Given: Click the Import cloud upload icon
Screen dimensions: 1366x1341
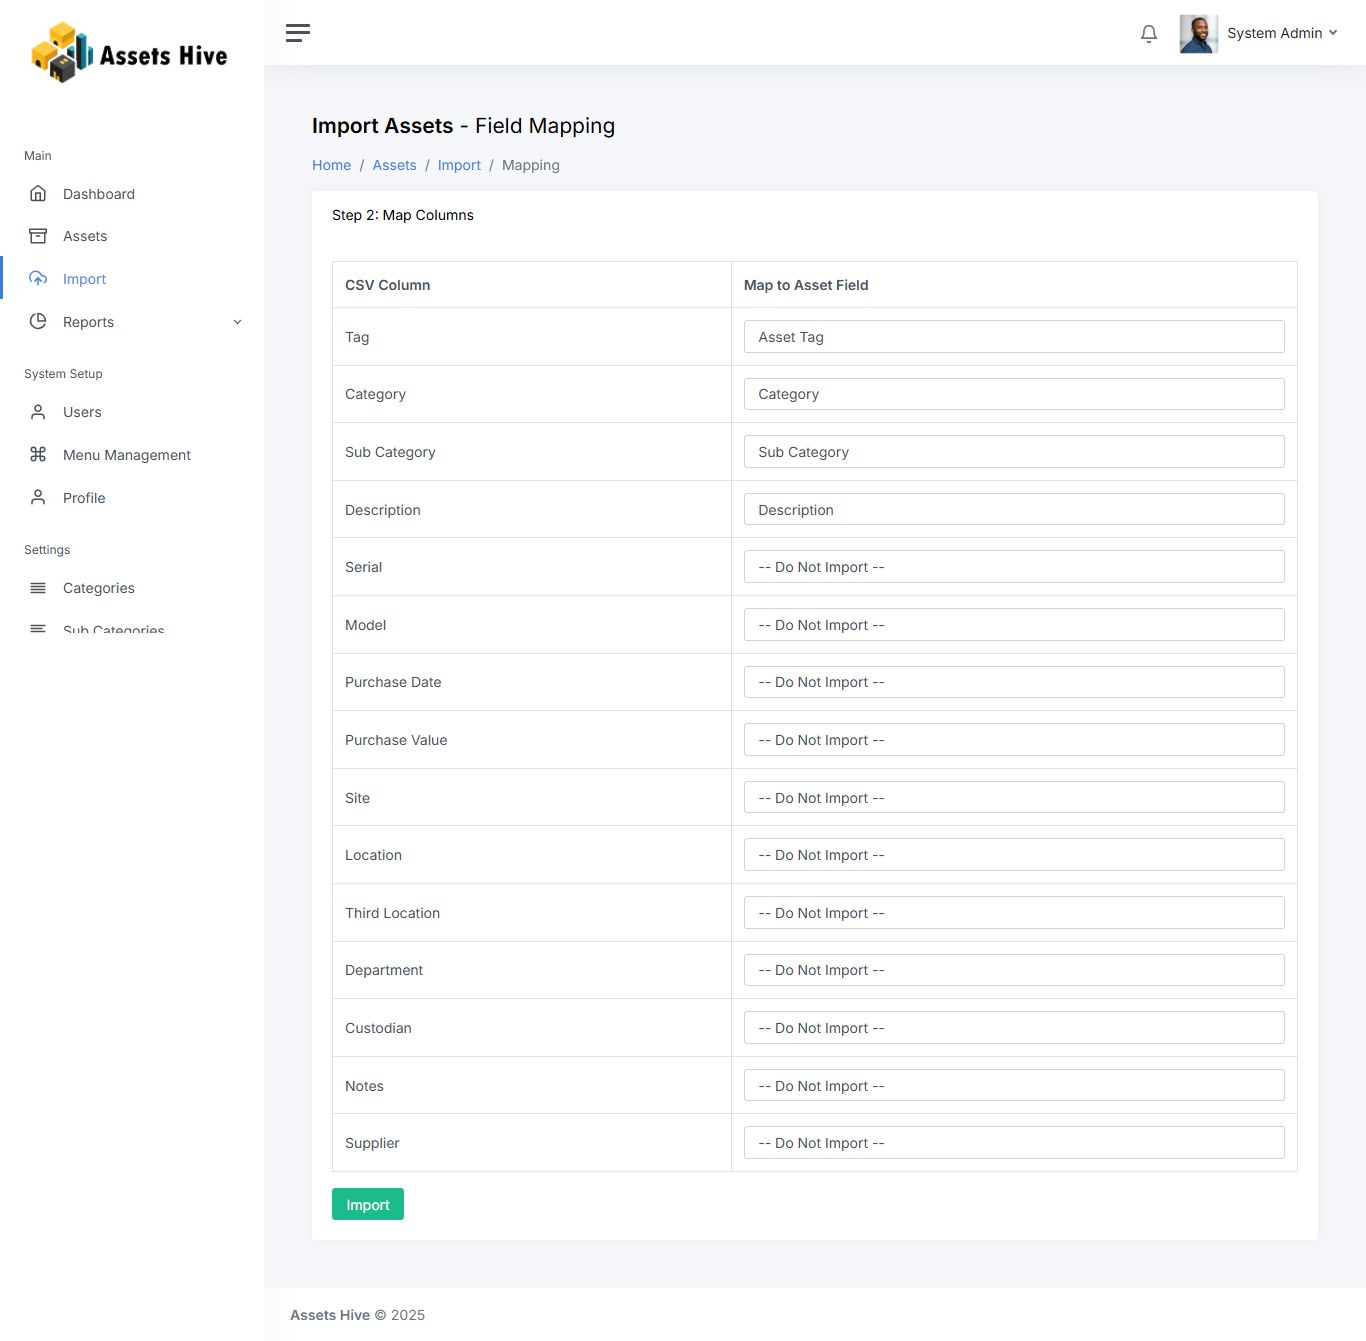Looking at the screenshot, I should coord(38,279).
